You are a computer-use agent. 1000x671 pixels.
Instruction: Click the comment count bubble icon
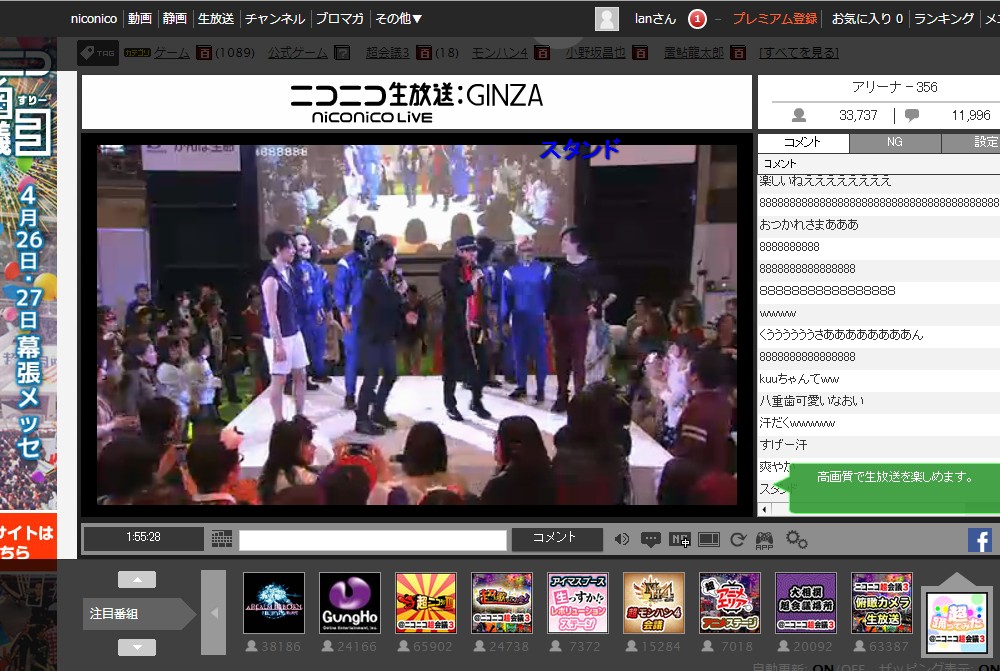[x=912, y=115]
